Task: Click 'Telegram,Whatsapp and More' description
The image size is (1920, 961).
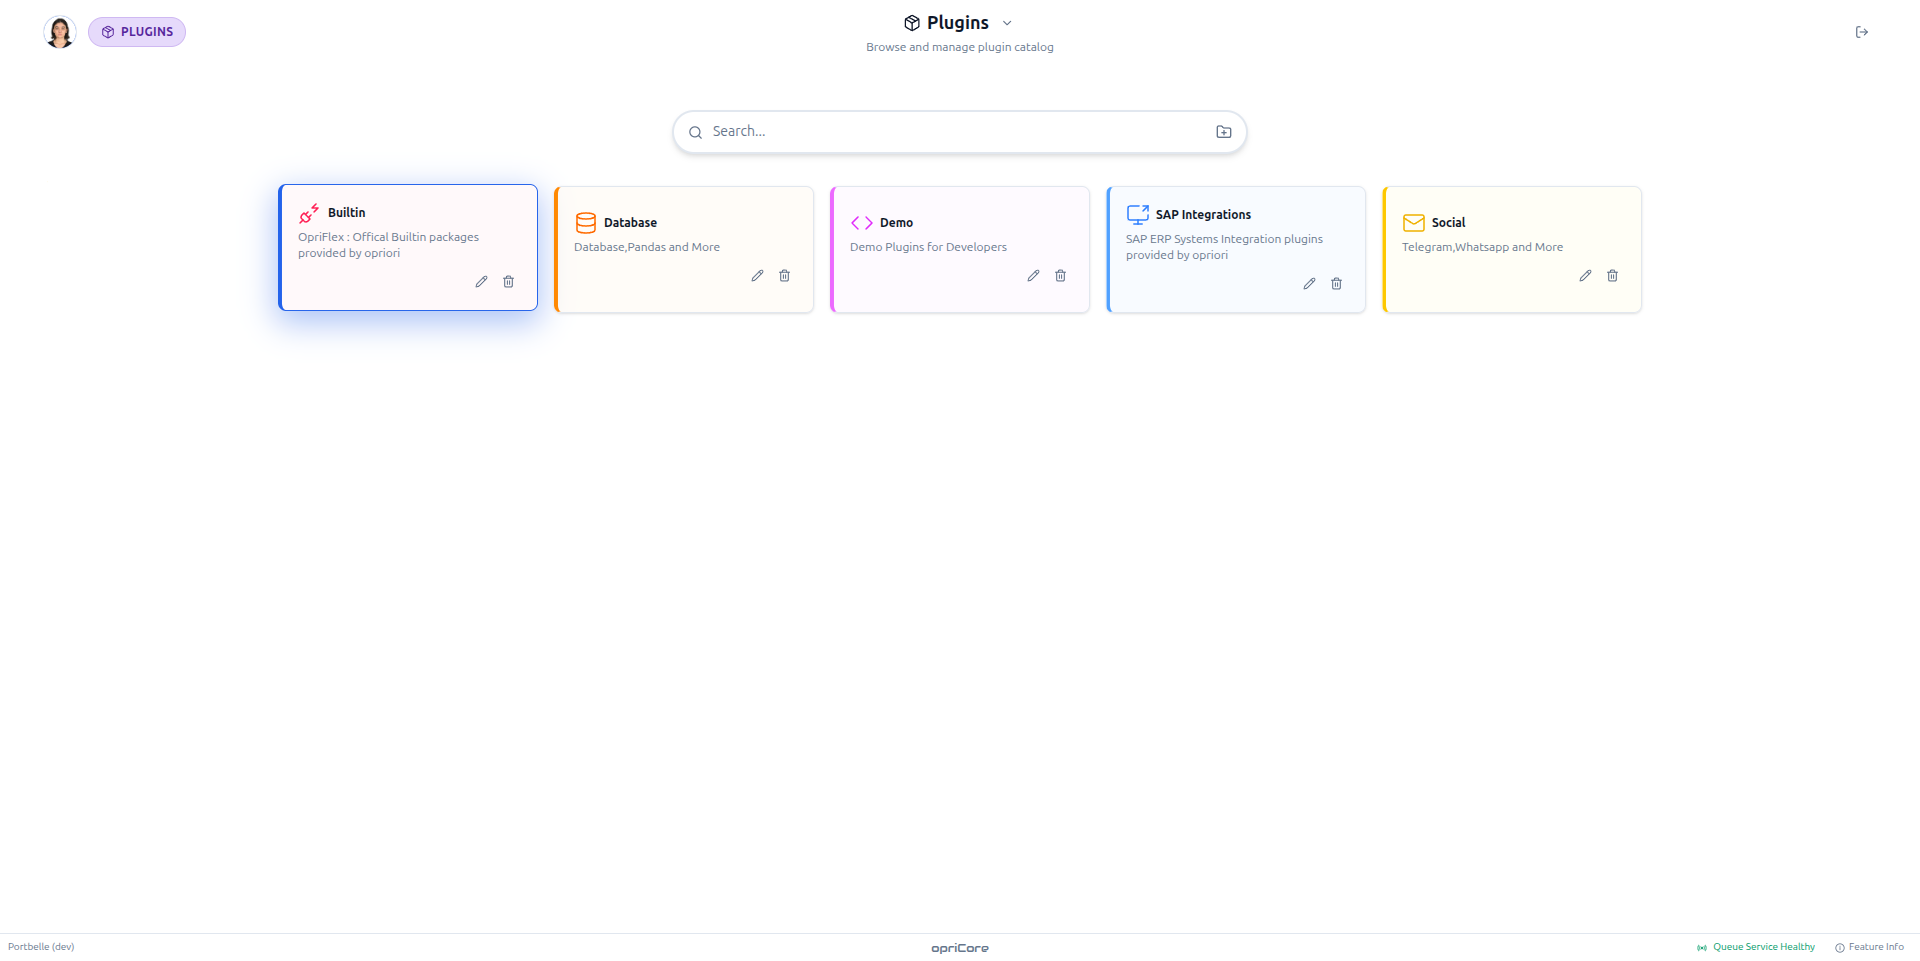Action: (x=1482, y=247)
